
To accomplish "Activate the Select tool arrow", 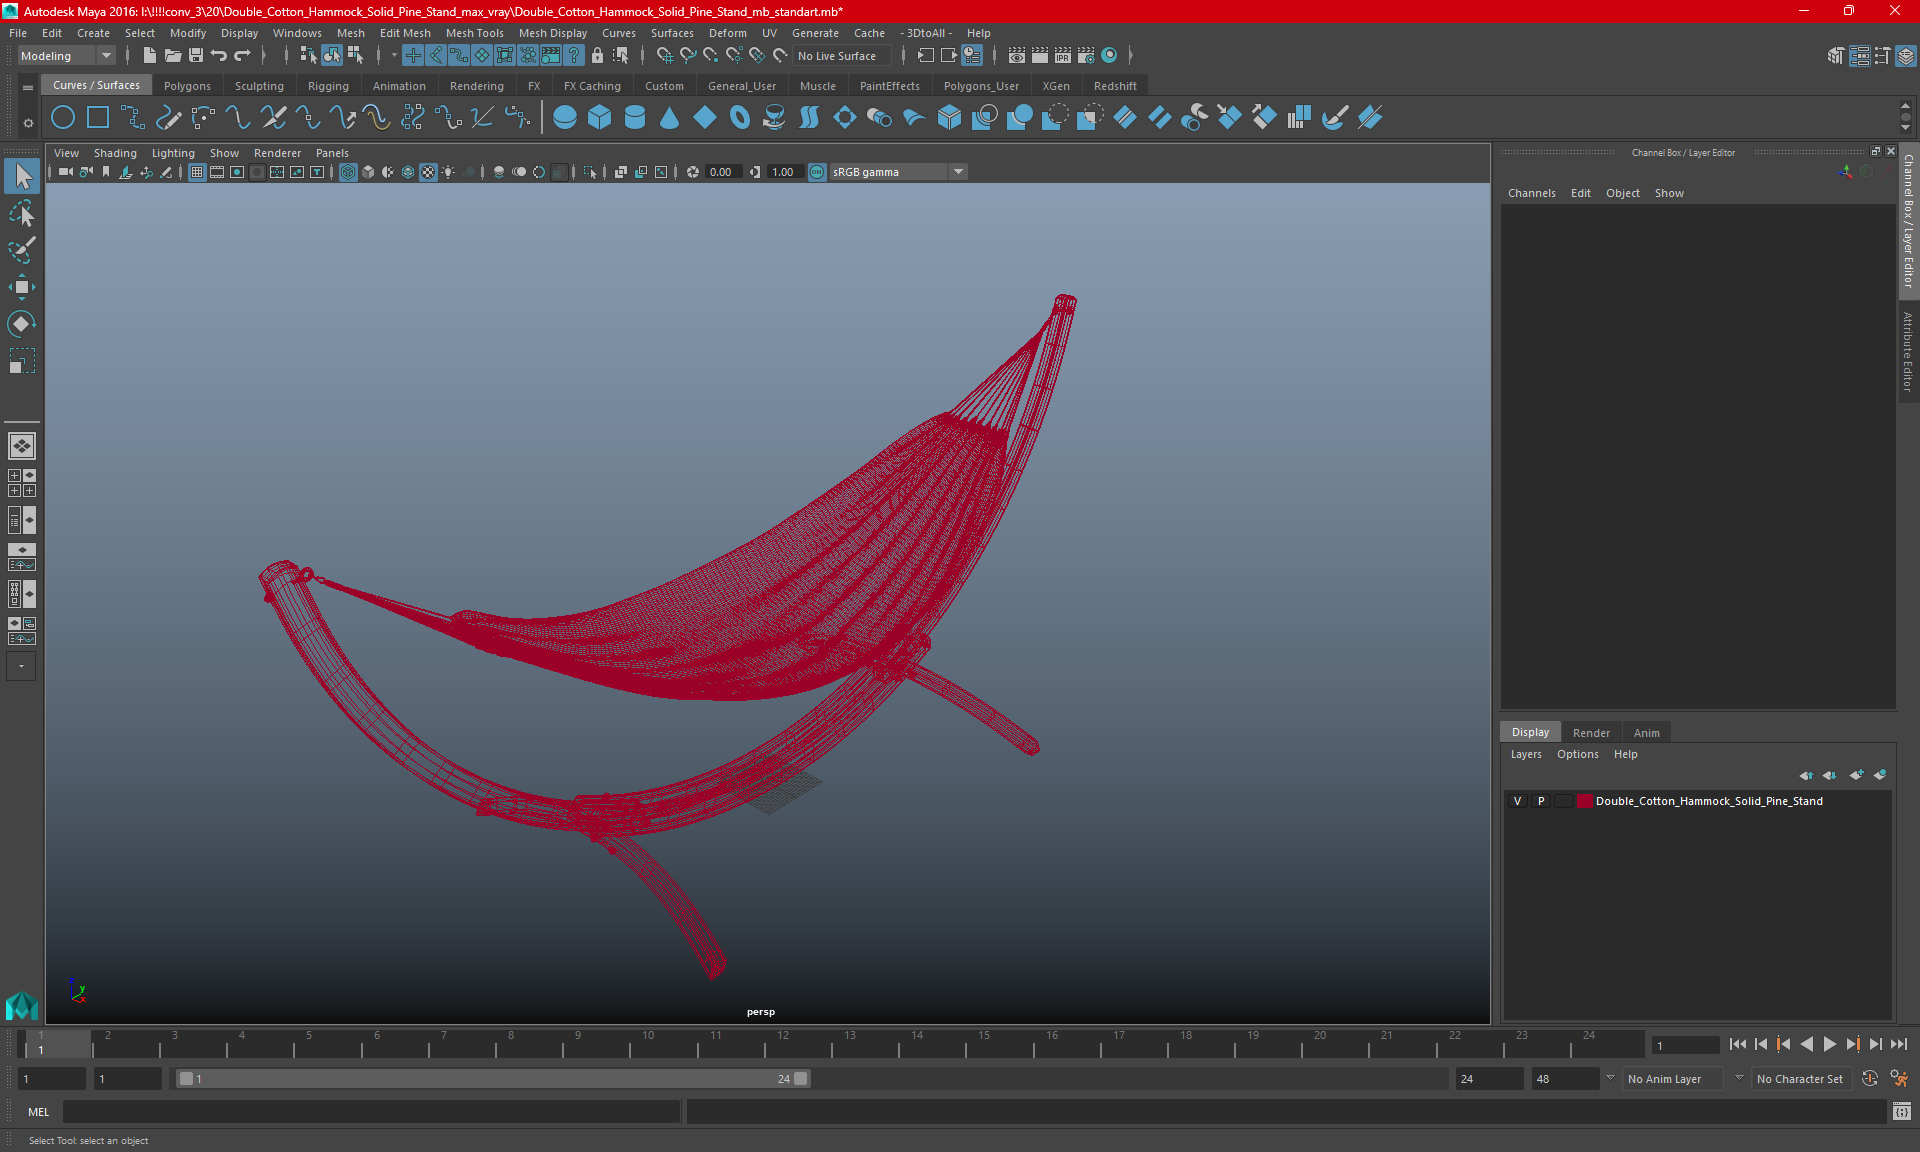I will (x=22, y=177).
